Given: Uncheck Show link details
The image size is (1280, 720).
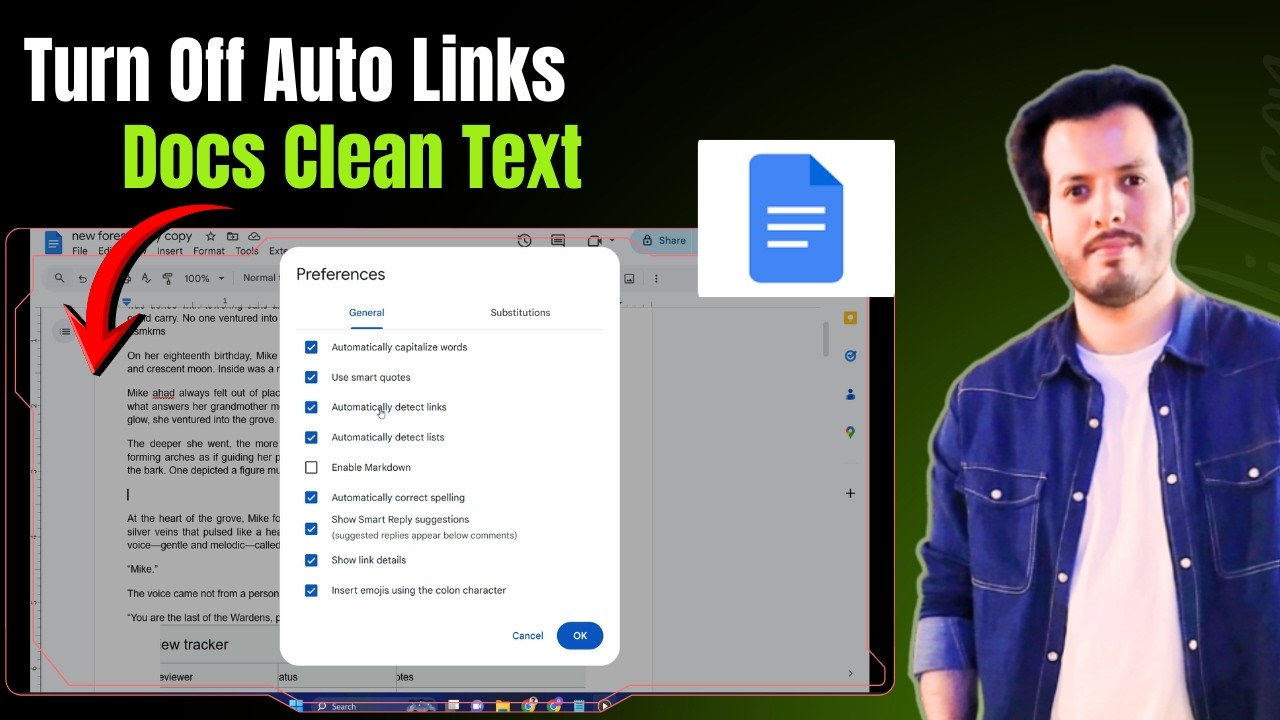Looking at the screenshot, I should 311,560.
